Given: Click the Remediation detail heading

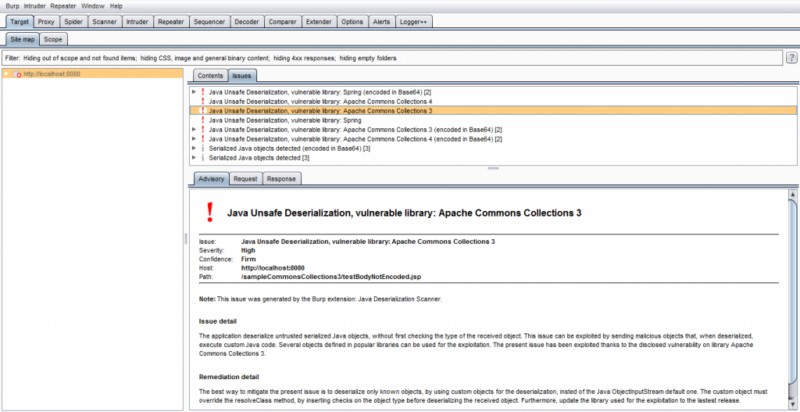Looking at the screenshot, I should (229, 377).
